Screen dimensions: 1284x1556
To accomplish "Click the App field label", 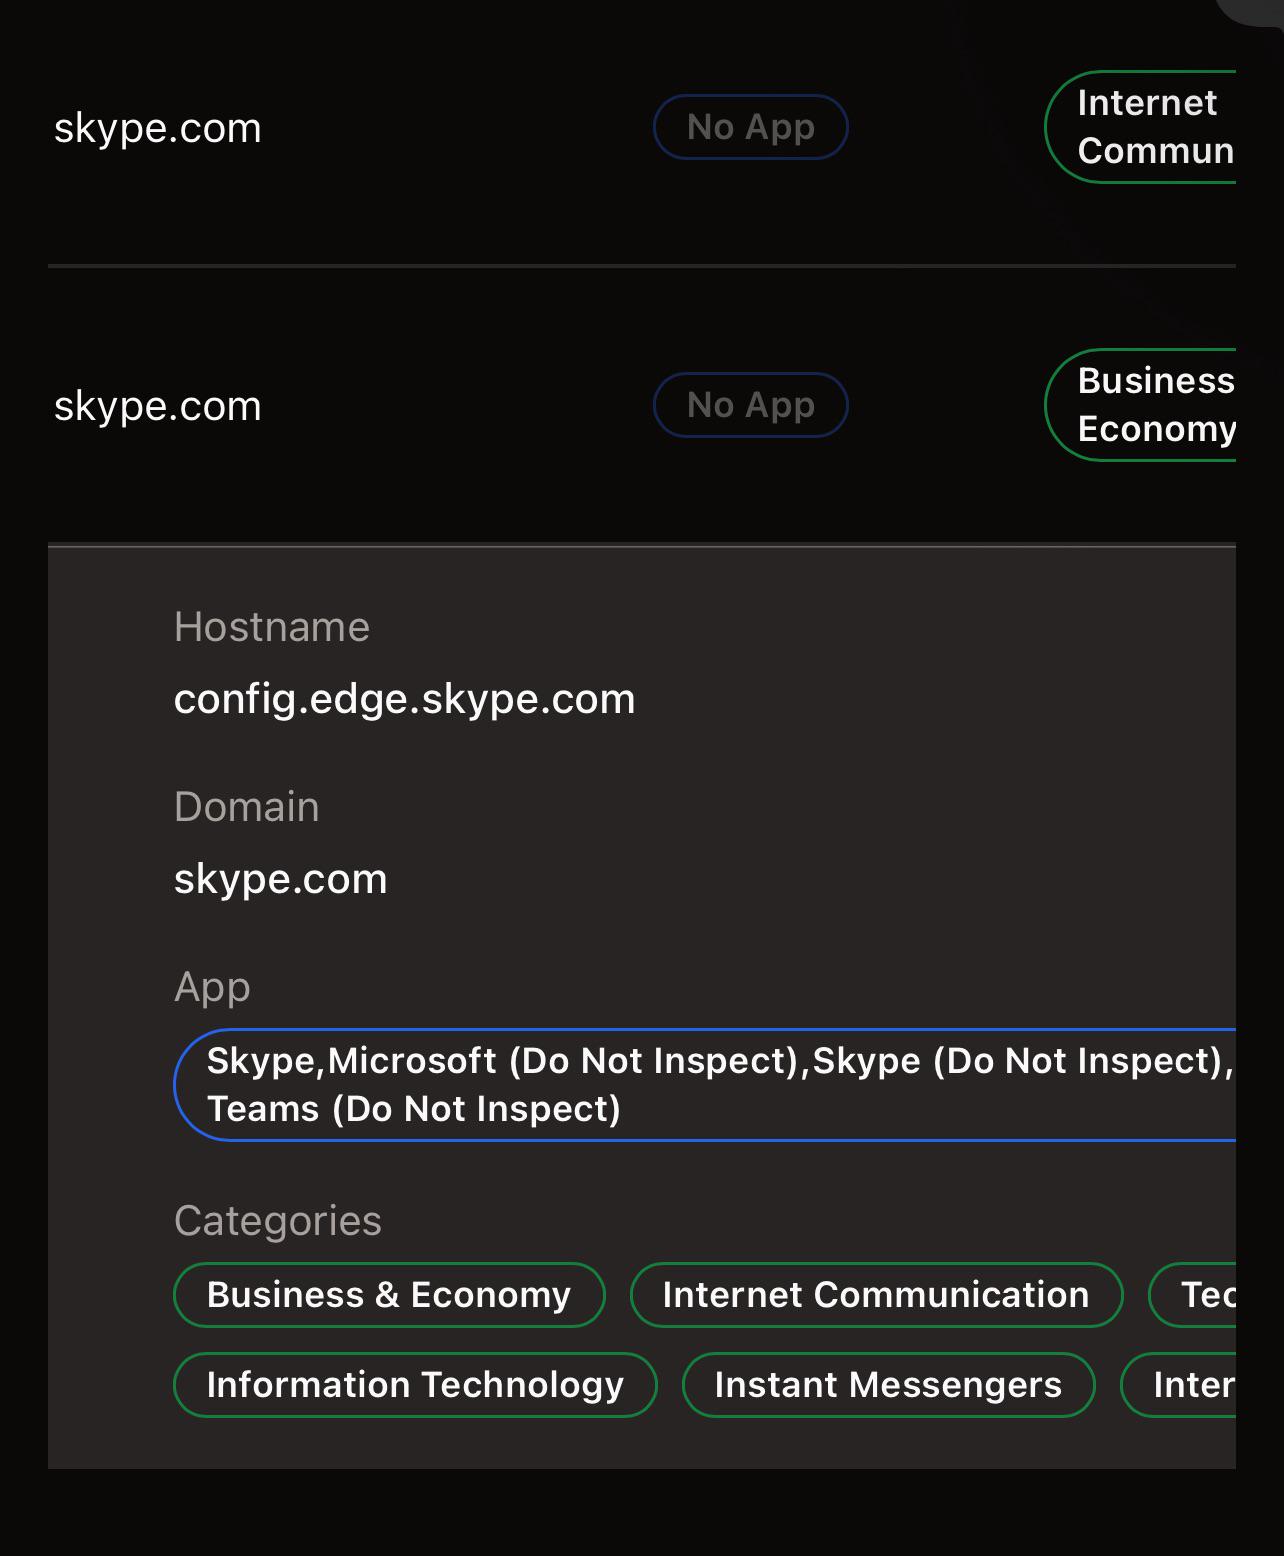I will (212, 987).
